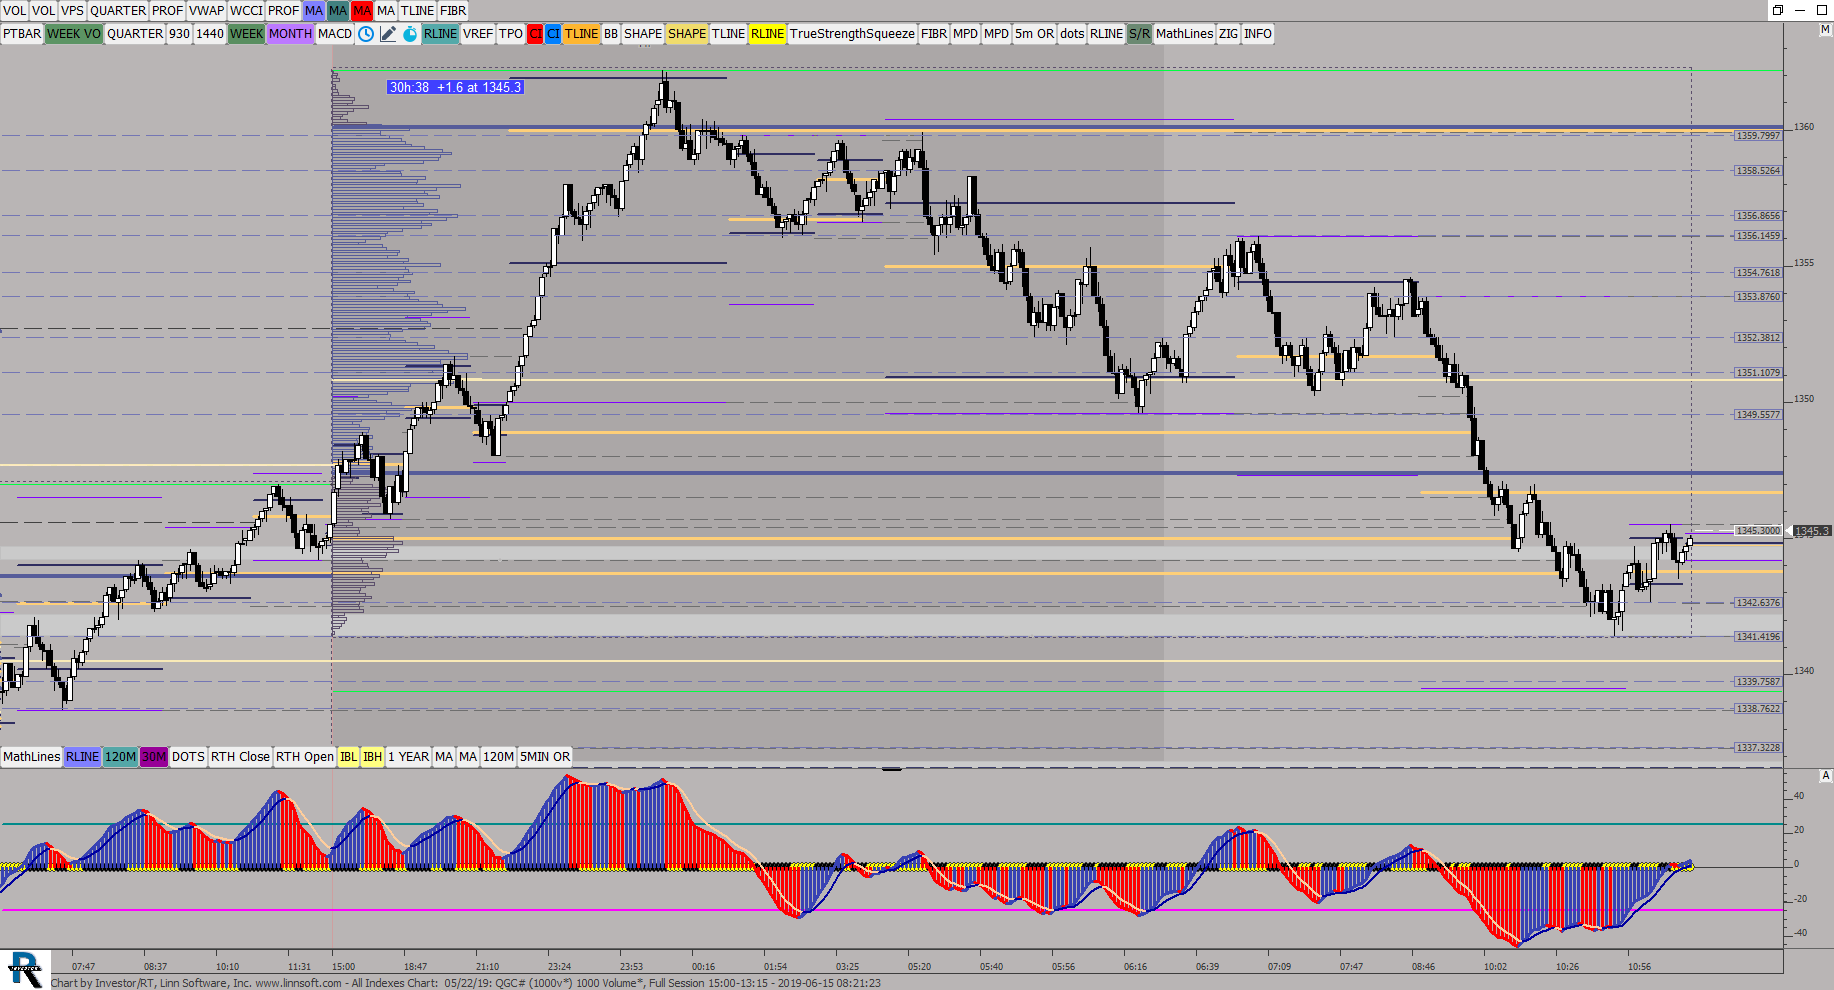
Task: Toggle the yellow IBH button
Action: (x=372, y=757)
